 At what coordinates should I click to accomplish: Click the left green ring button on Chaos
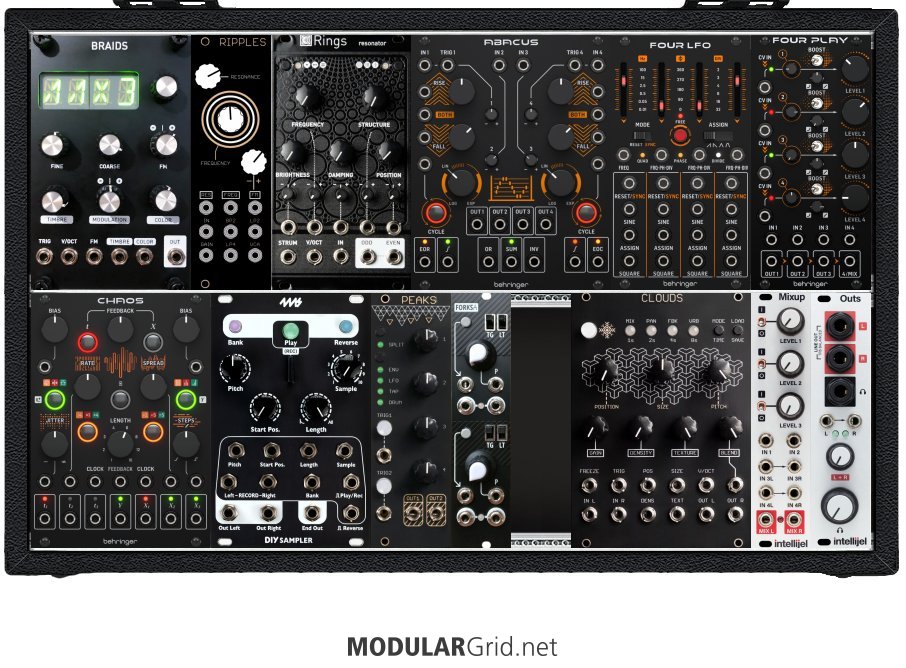click(55, 399)
